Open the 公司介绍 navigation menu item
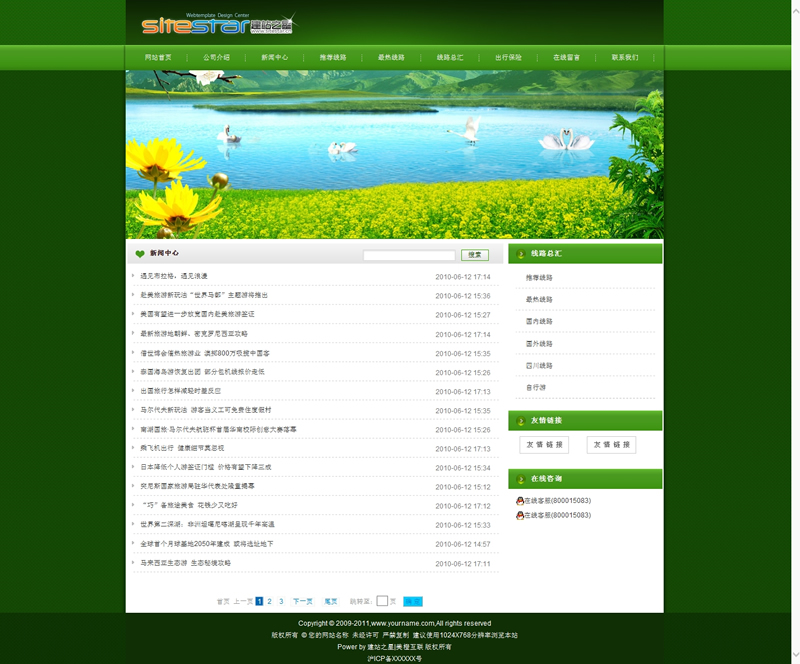This screenshot has width=800, height=664. (x=216, y=58)
